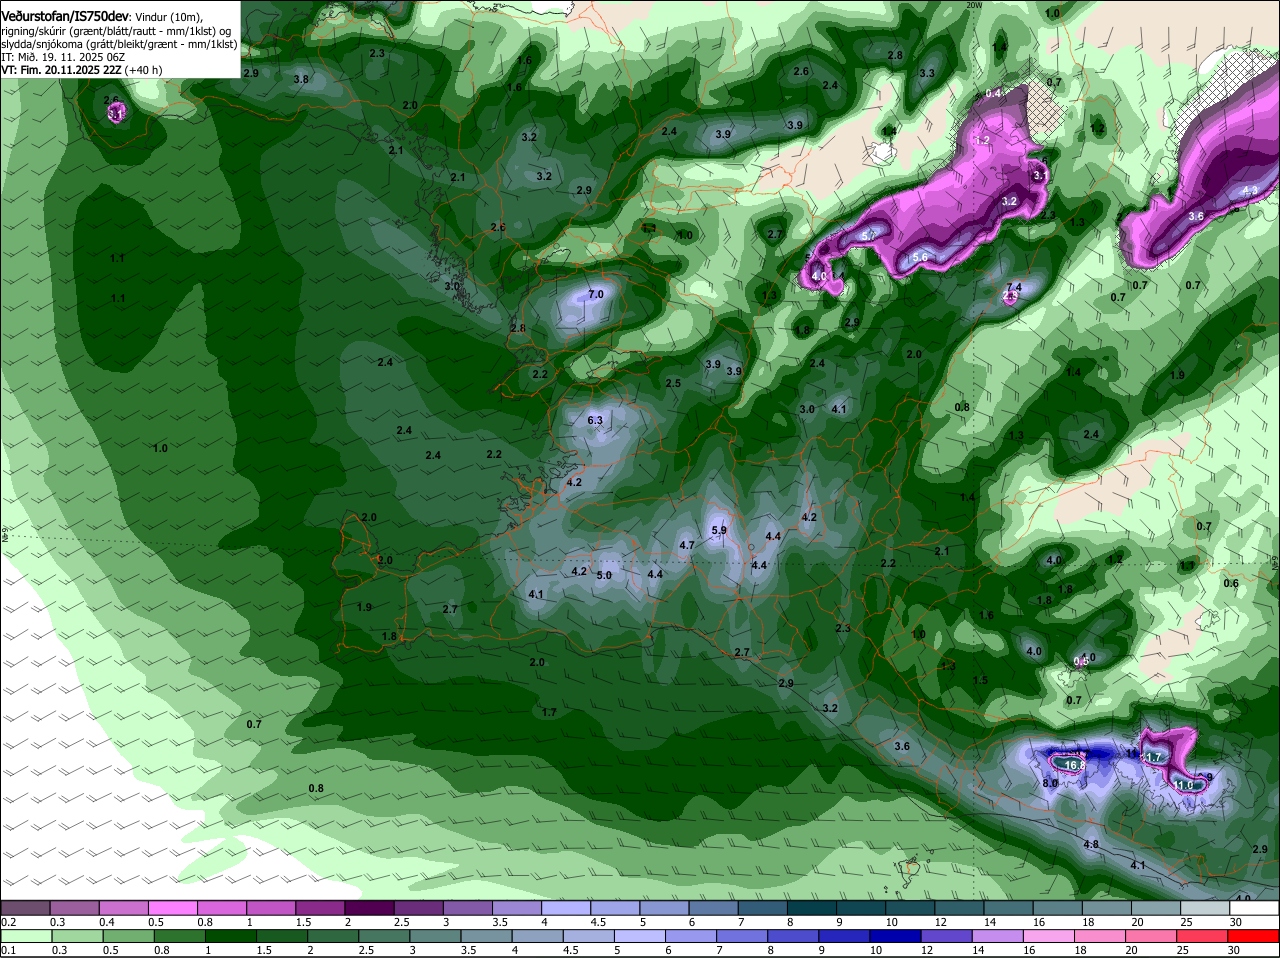Click the 16.8 precipitation maximum label

1075,766
